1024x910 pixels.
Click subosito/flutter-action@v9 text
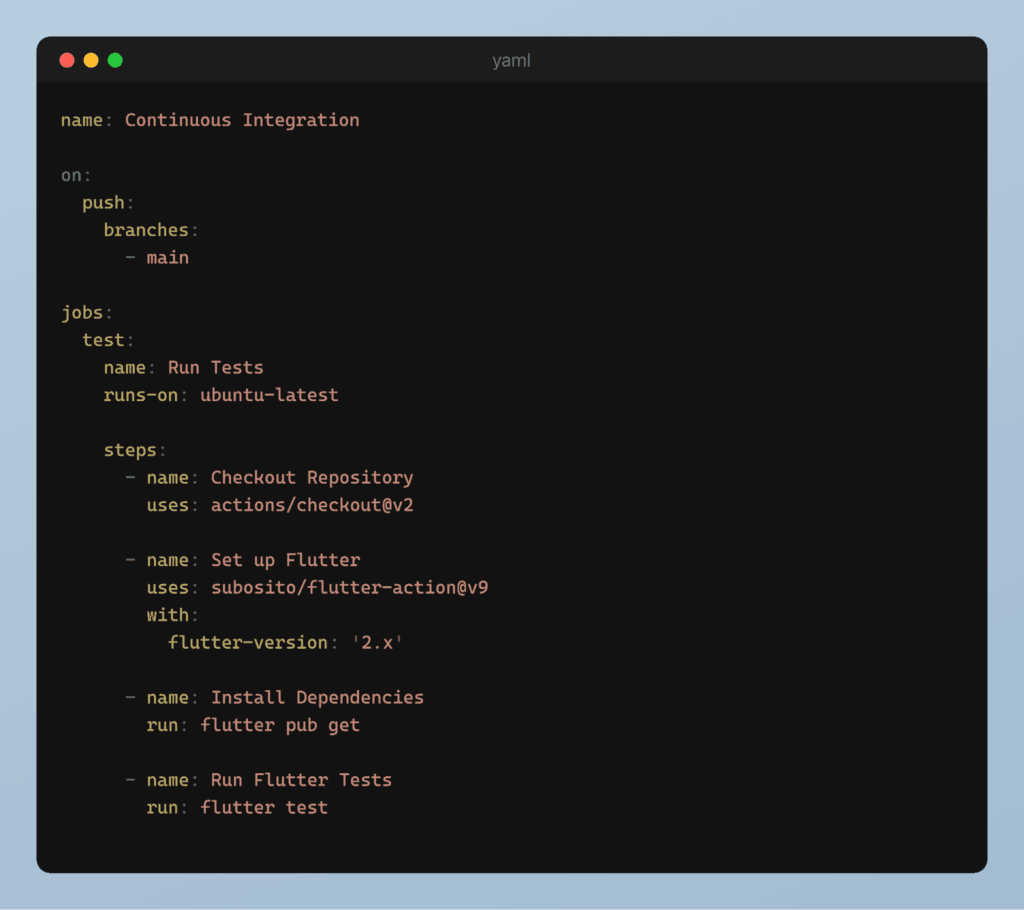pos(349,588)
